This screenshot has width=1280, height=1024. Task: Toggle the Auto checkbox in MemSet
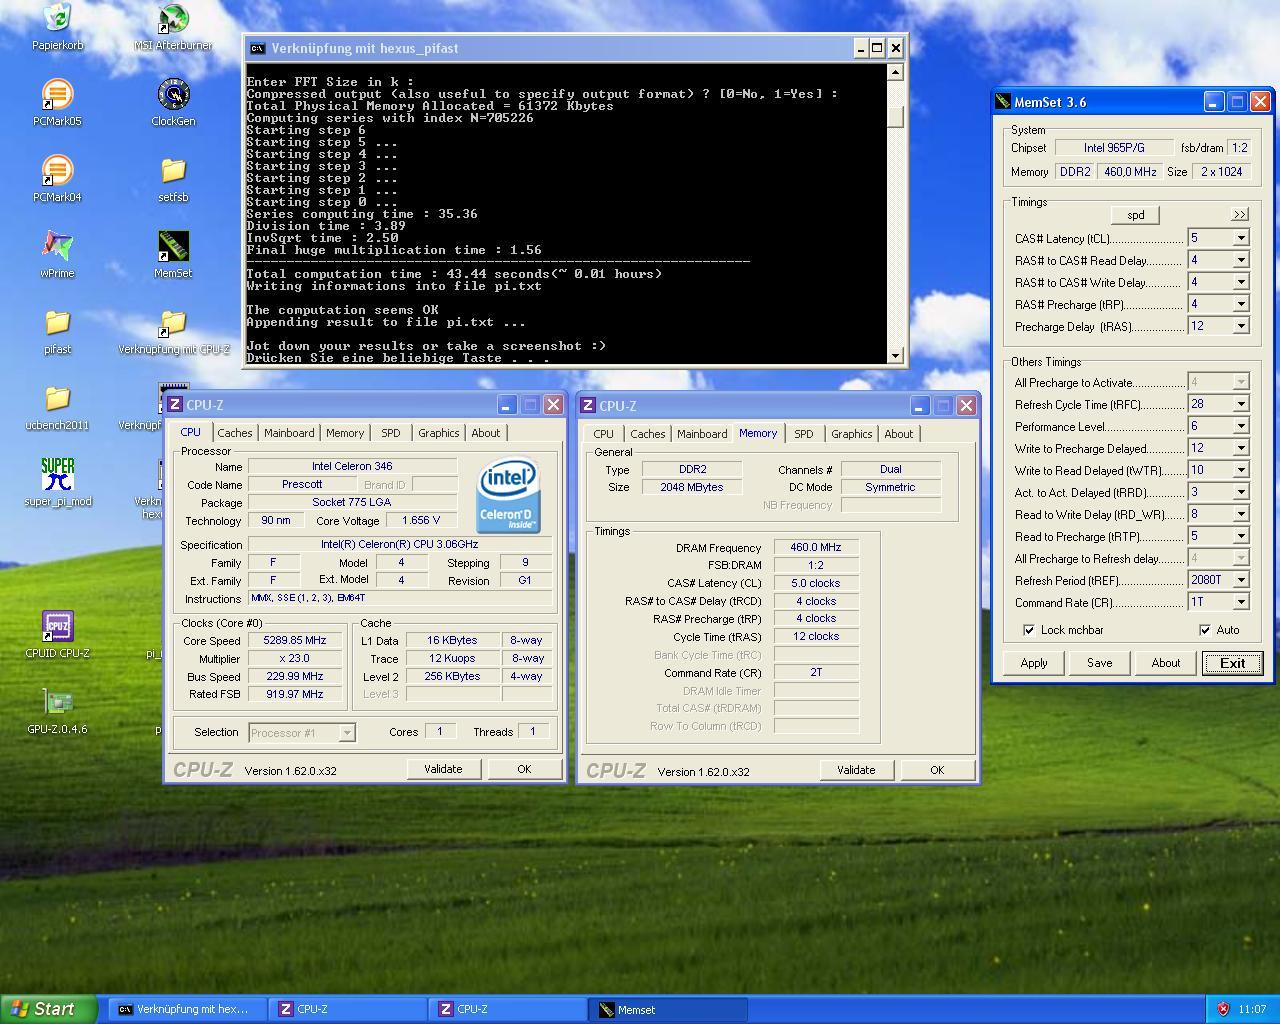pos(1205,630)
